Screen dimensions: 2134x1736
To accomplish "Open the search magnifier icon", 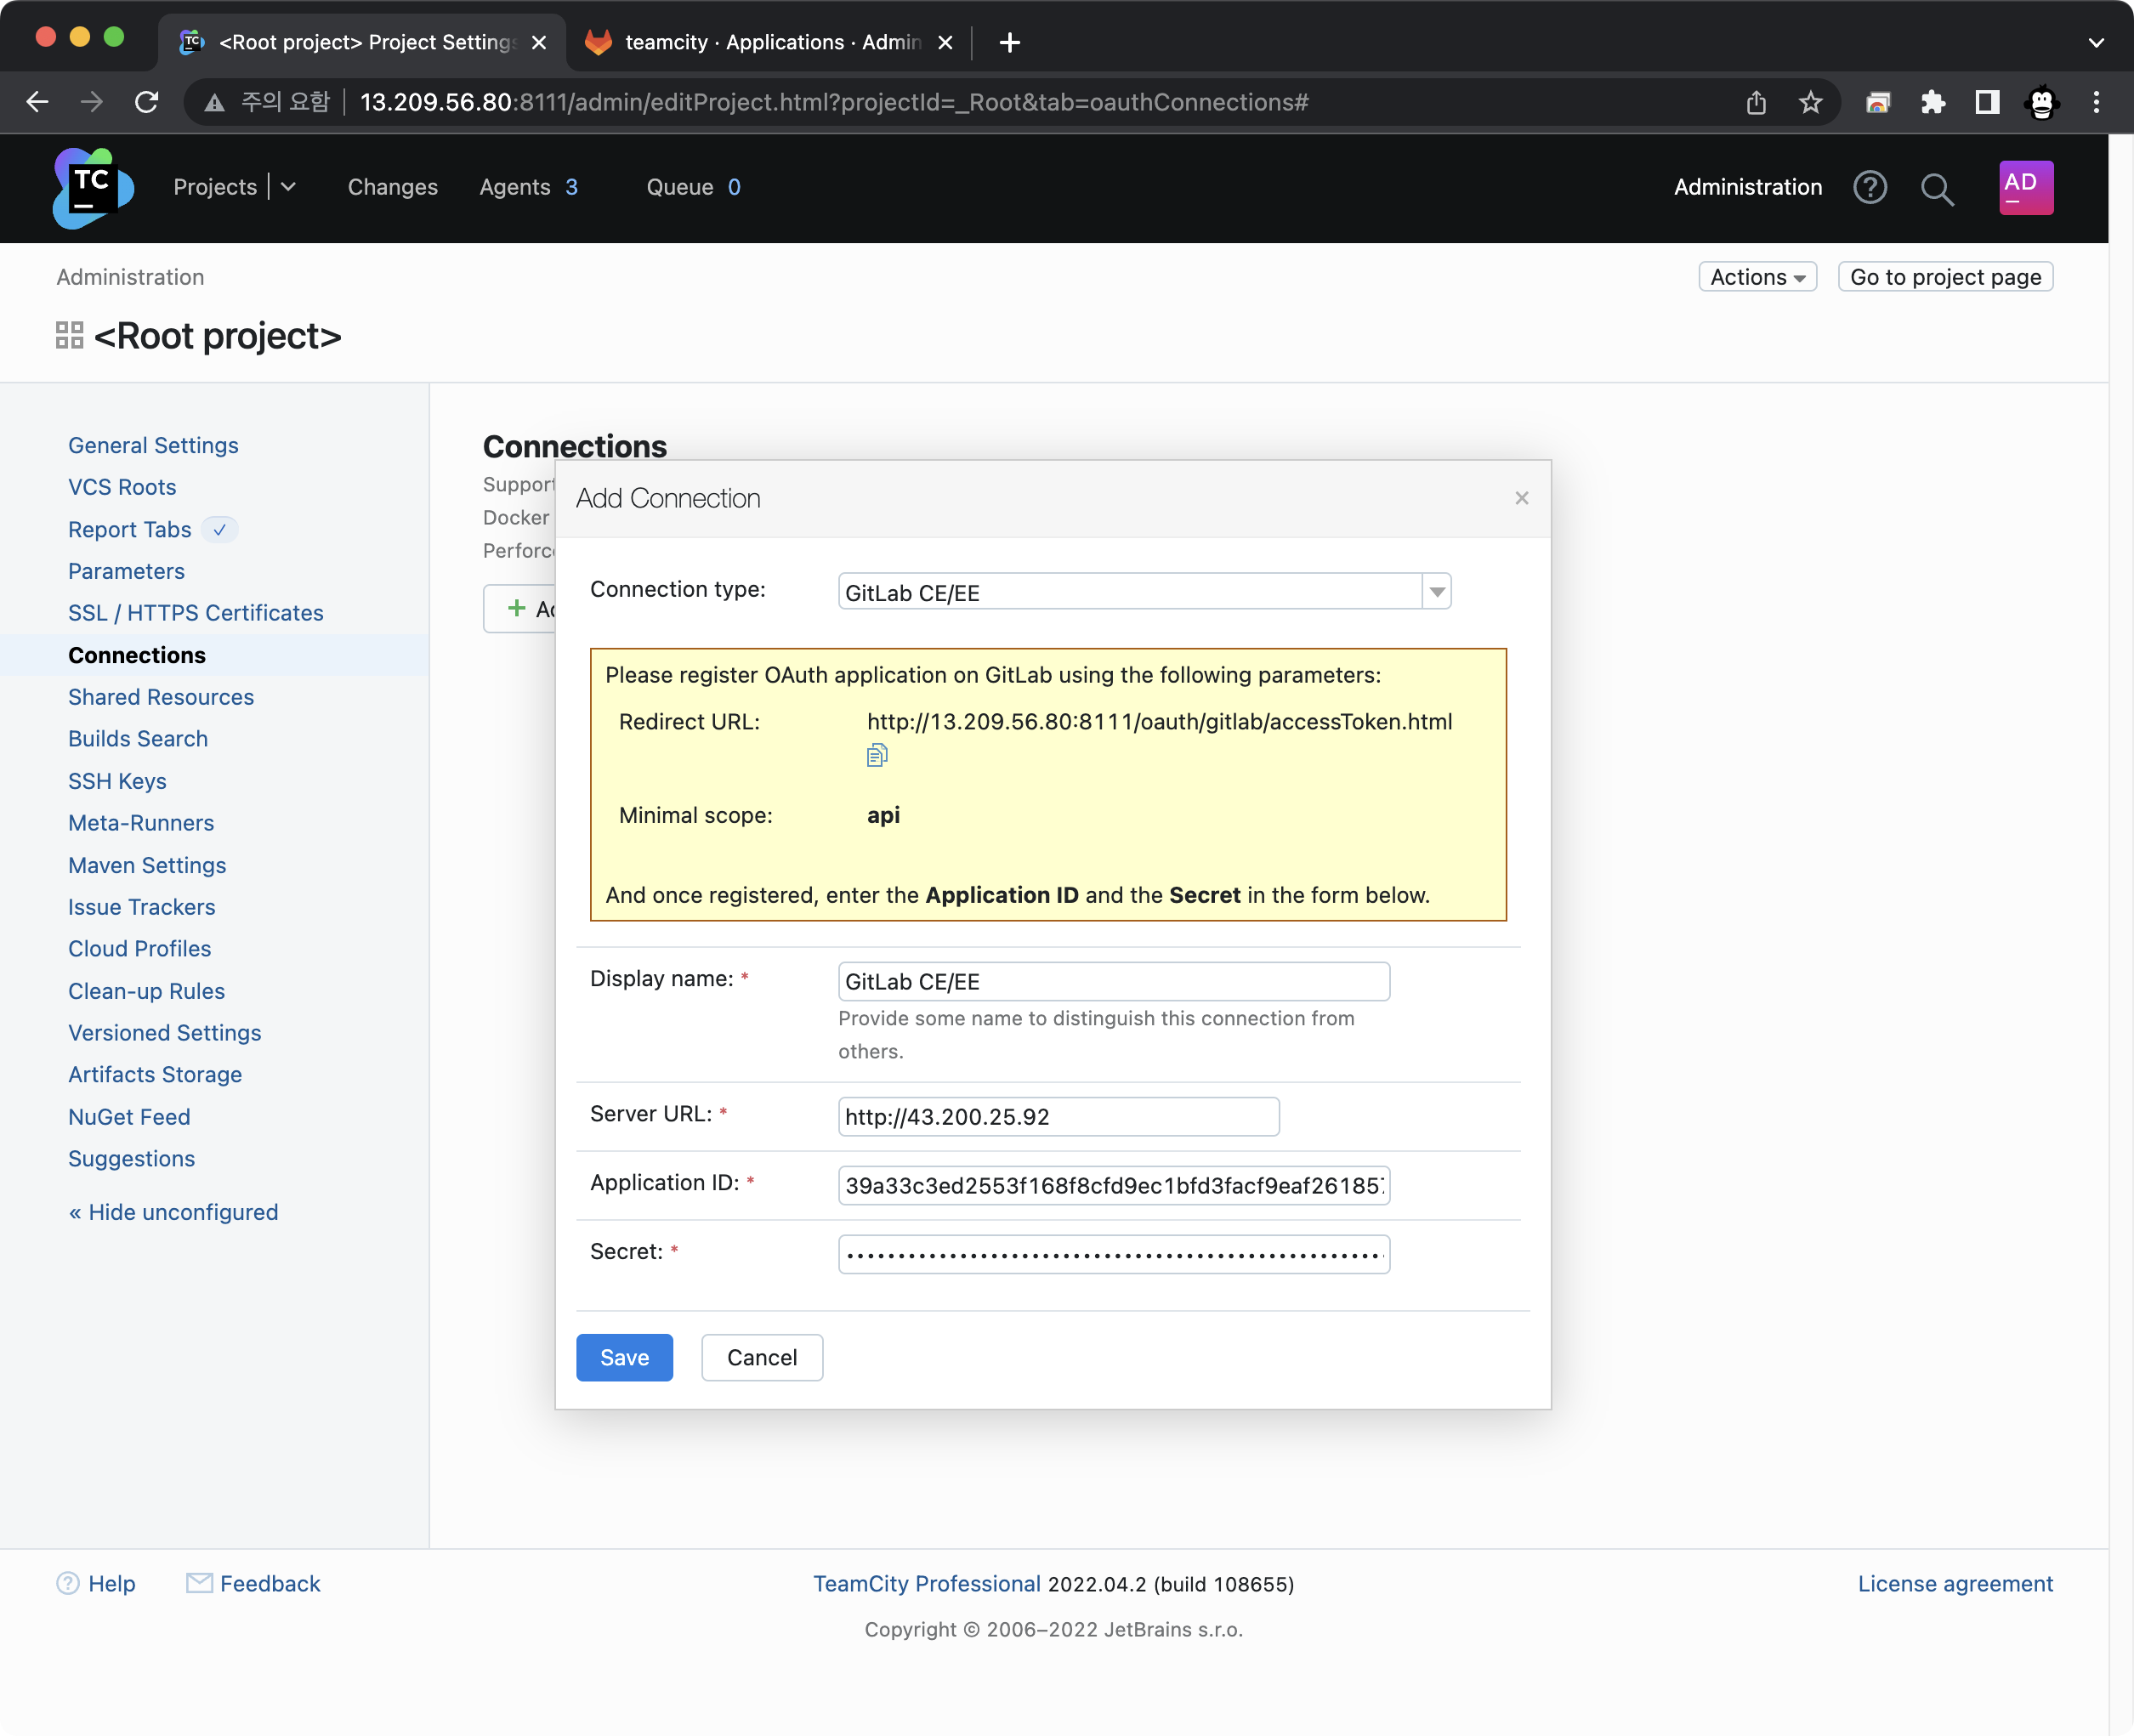I will (x=1937, y=188).
